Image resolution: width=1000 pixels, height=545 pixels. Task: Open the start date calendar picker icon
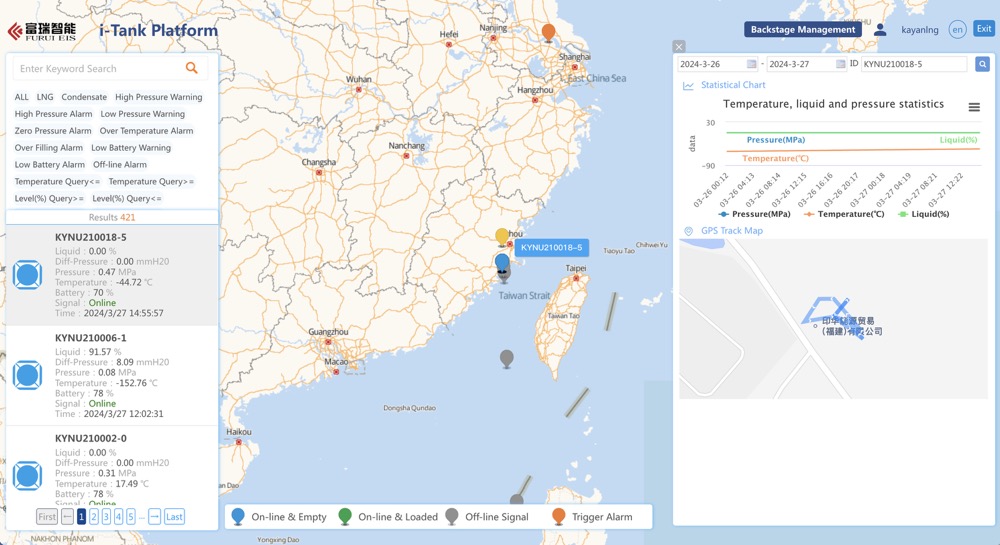coord(751,64)
